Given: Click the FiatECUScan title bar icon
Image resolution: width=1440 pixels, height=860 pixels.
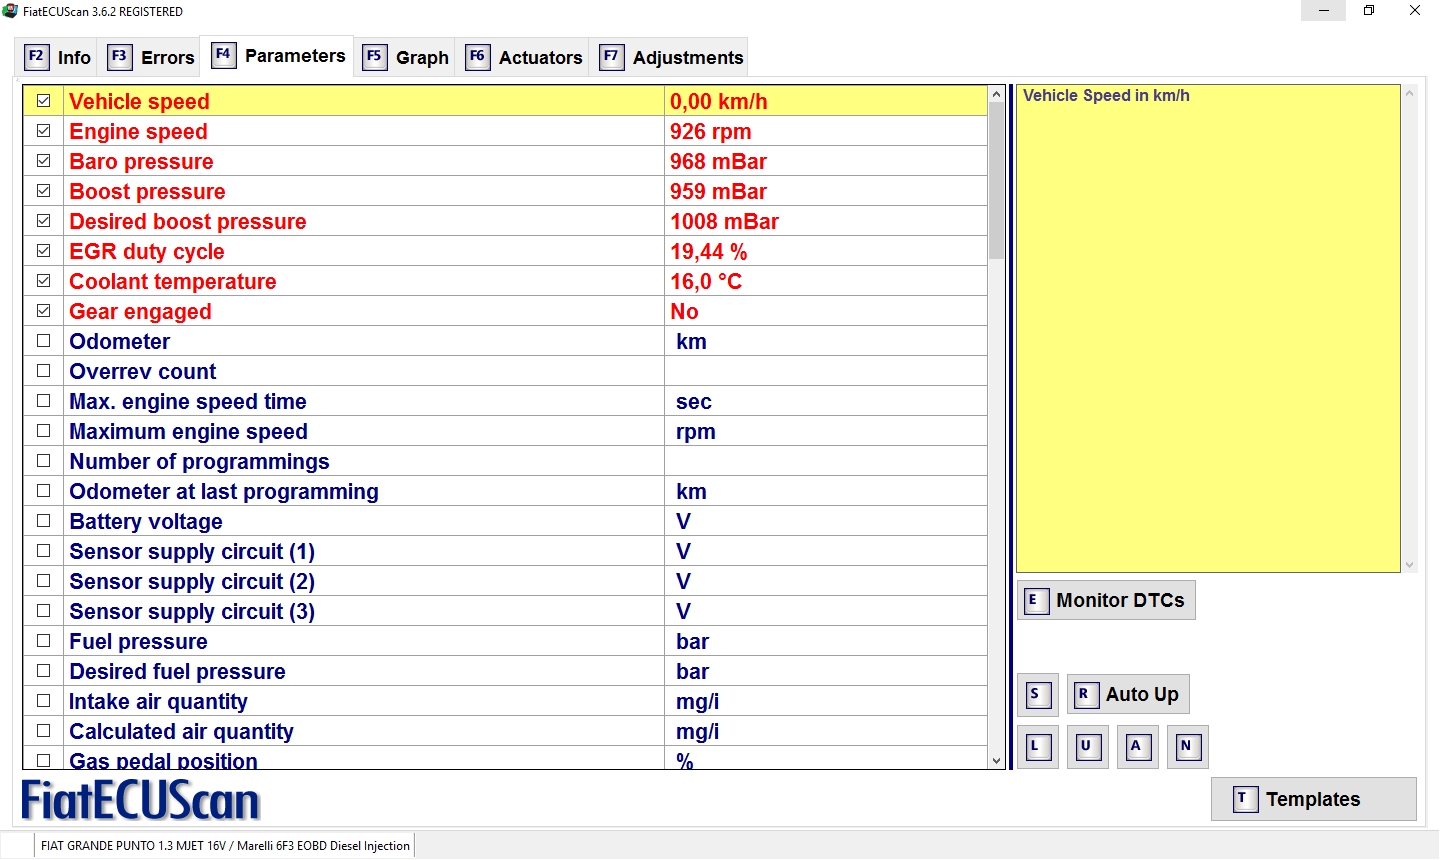Looking at the screenshot, I should [x=10, y=11].
